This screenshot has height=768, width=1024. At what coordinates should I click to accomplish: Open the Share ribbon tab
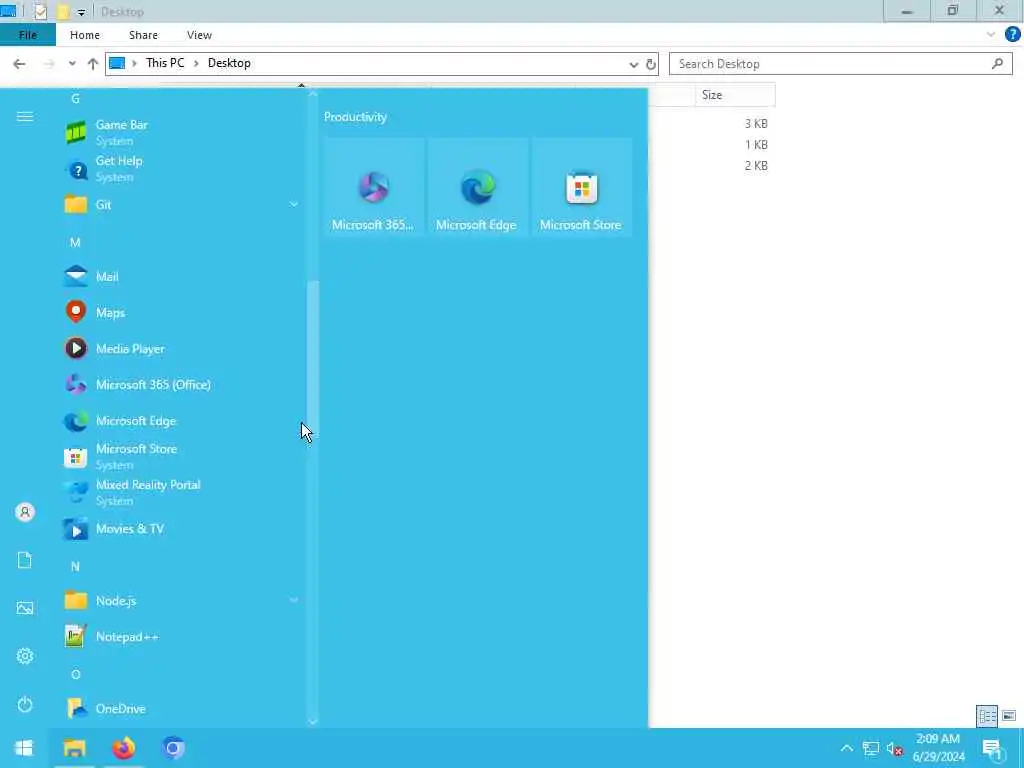coord(143,35)
